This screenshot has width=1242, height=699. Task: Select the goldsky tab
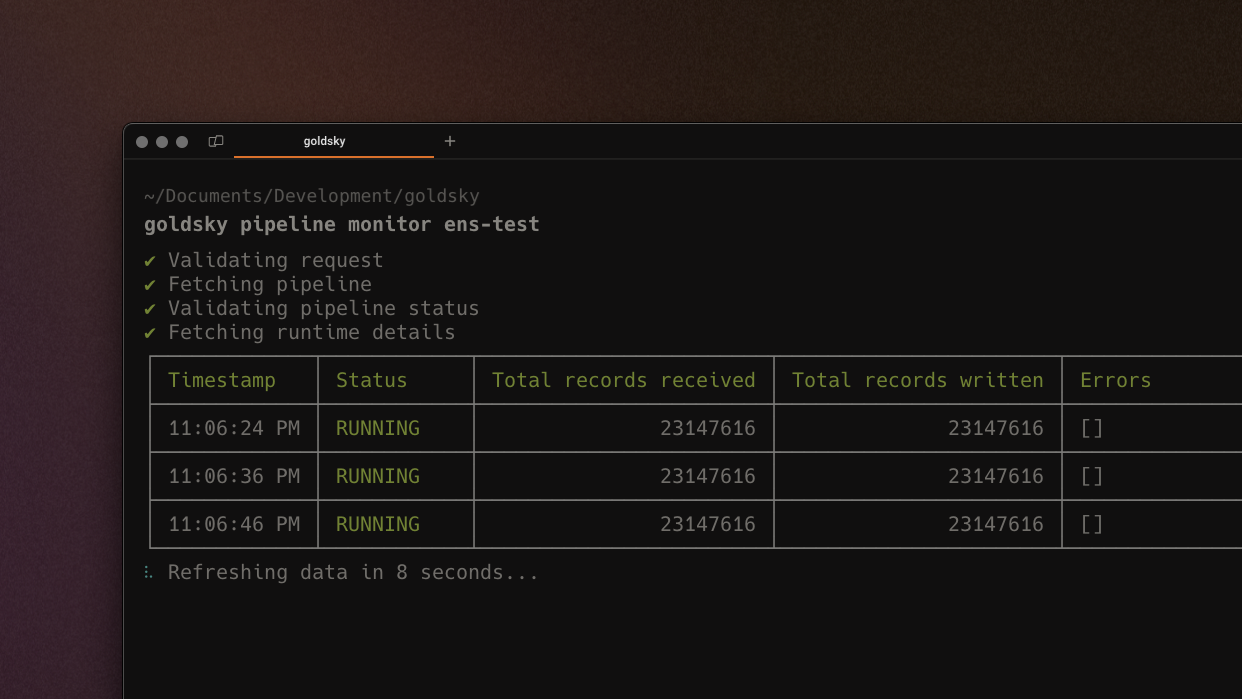[334, 141]
